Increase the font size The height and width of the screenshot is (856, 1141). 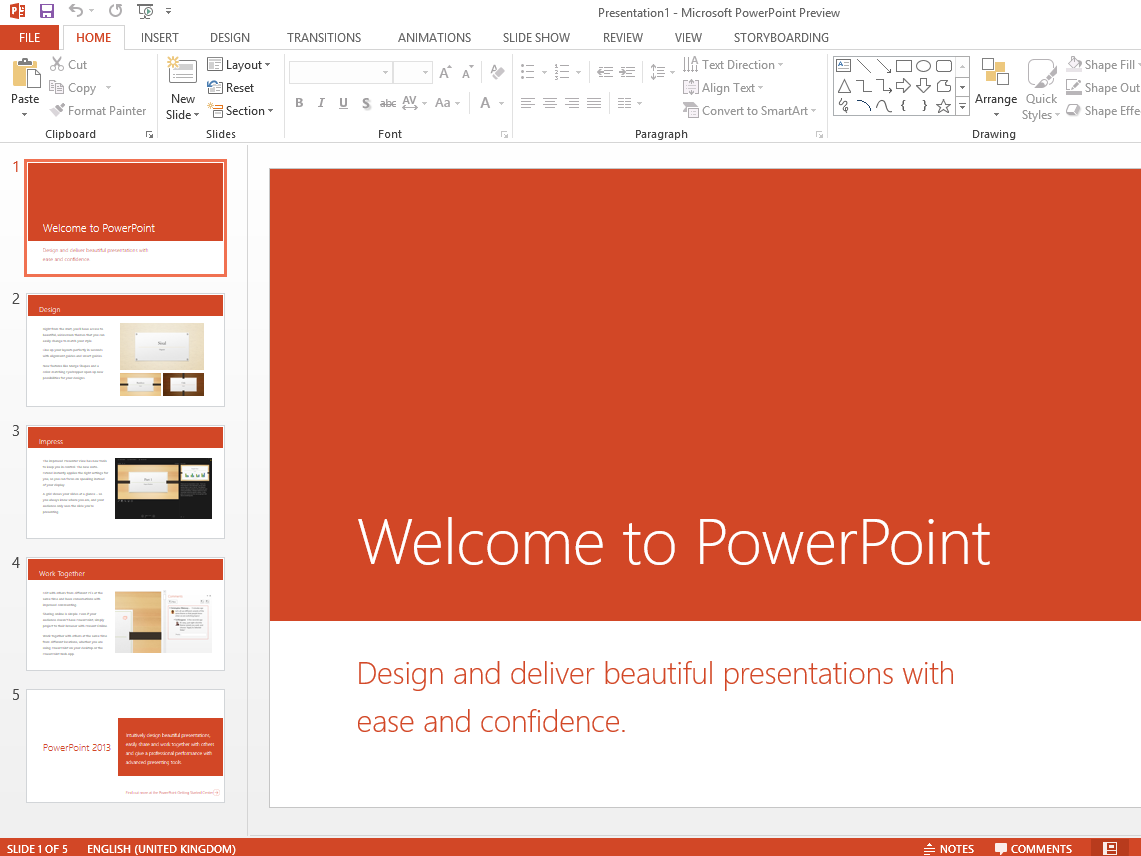(445, 72)
